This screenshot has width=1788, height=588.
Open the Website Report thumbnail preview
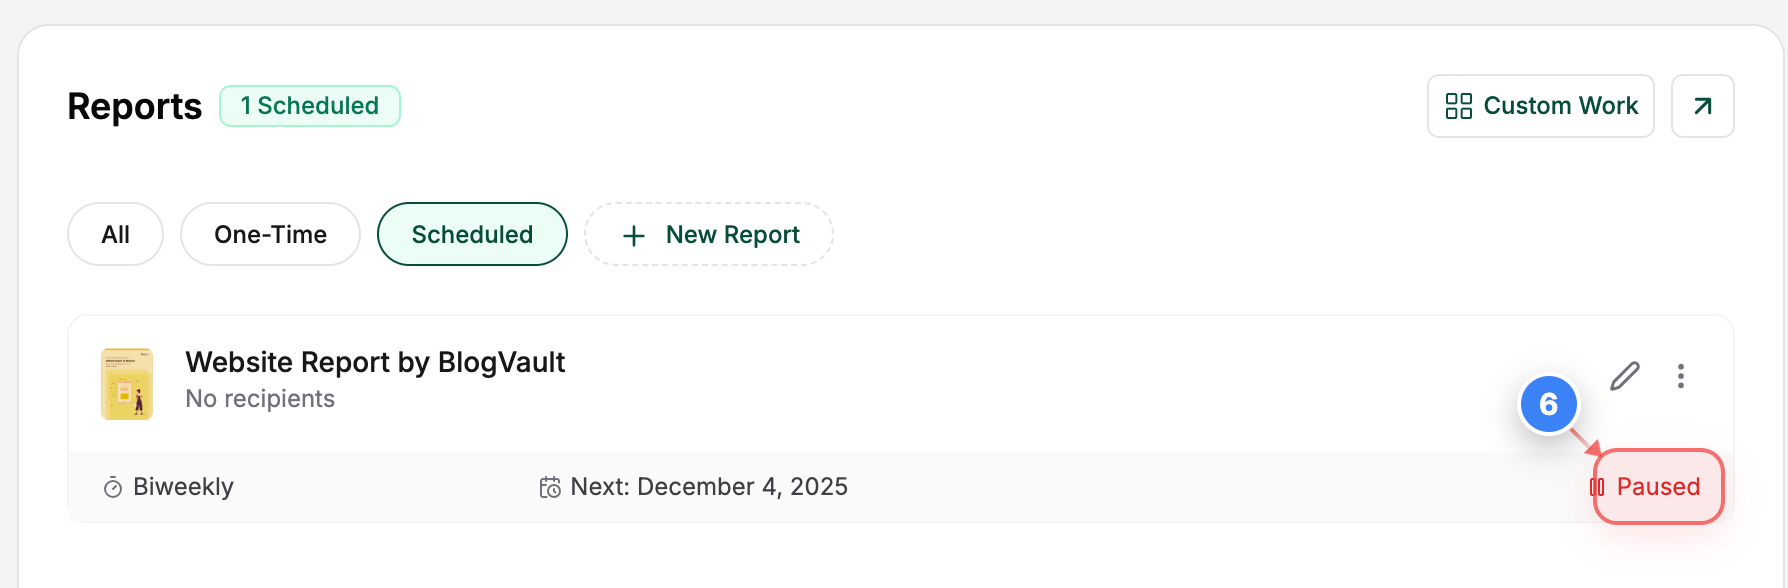click(127, 383)
